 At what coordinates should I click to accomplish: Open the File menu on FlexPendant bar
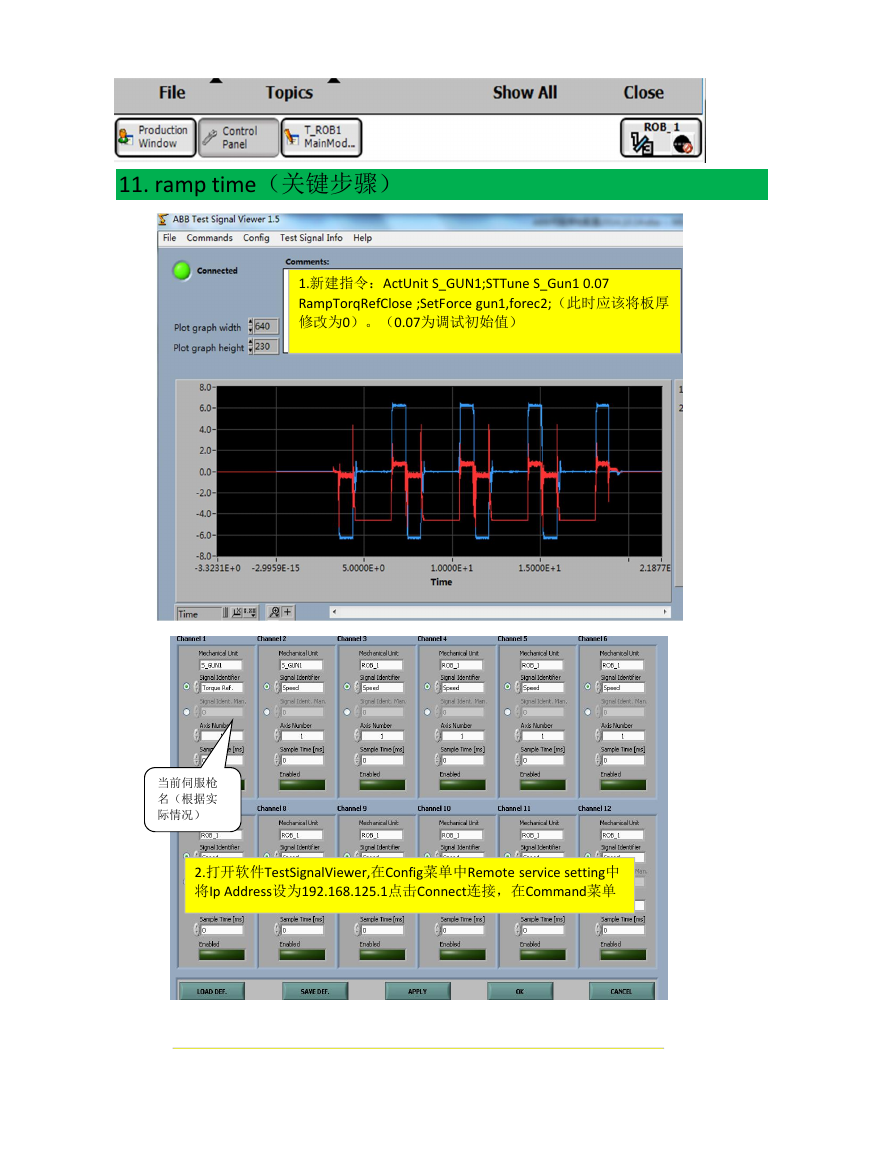pyautogui.click(x=172, y=93)
